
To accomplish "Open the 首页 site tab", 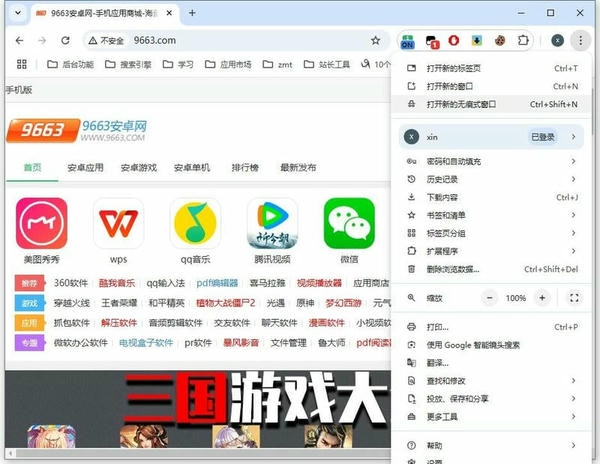I will pos(33,168).
